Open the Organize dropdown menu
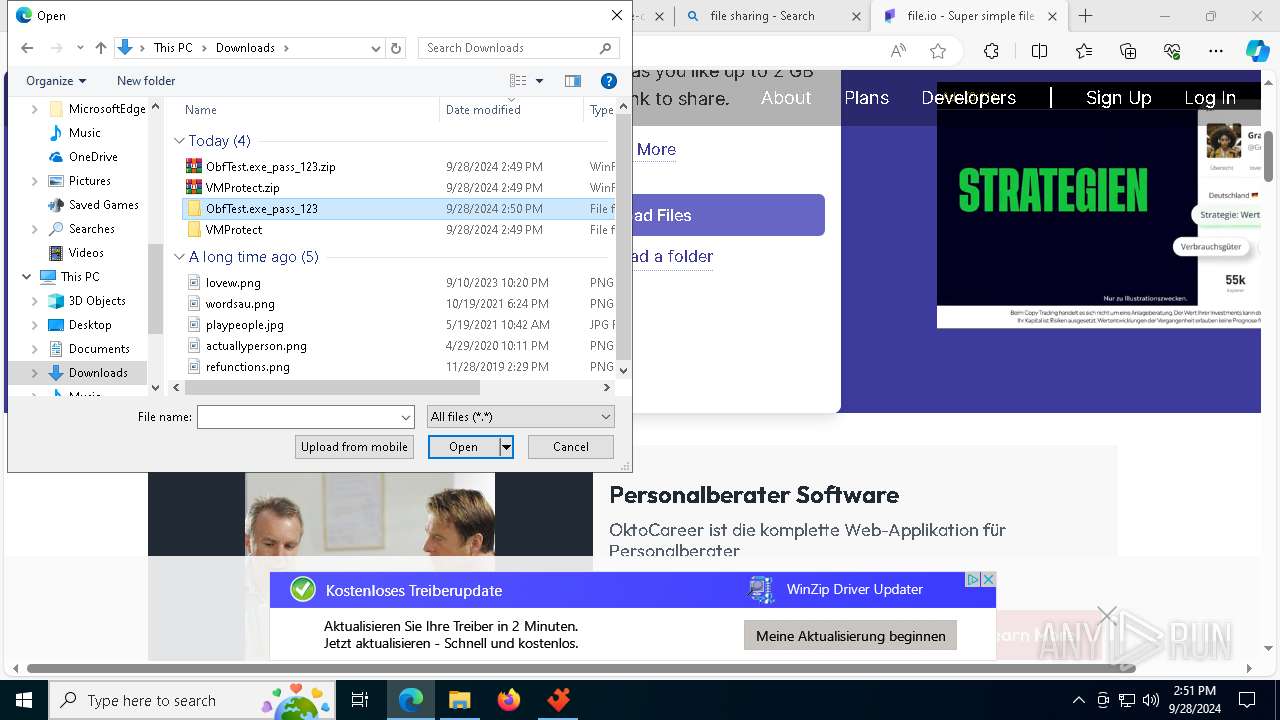1280x720 pixels. [56, 81]
